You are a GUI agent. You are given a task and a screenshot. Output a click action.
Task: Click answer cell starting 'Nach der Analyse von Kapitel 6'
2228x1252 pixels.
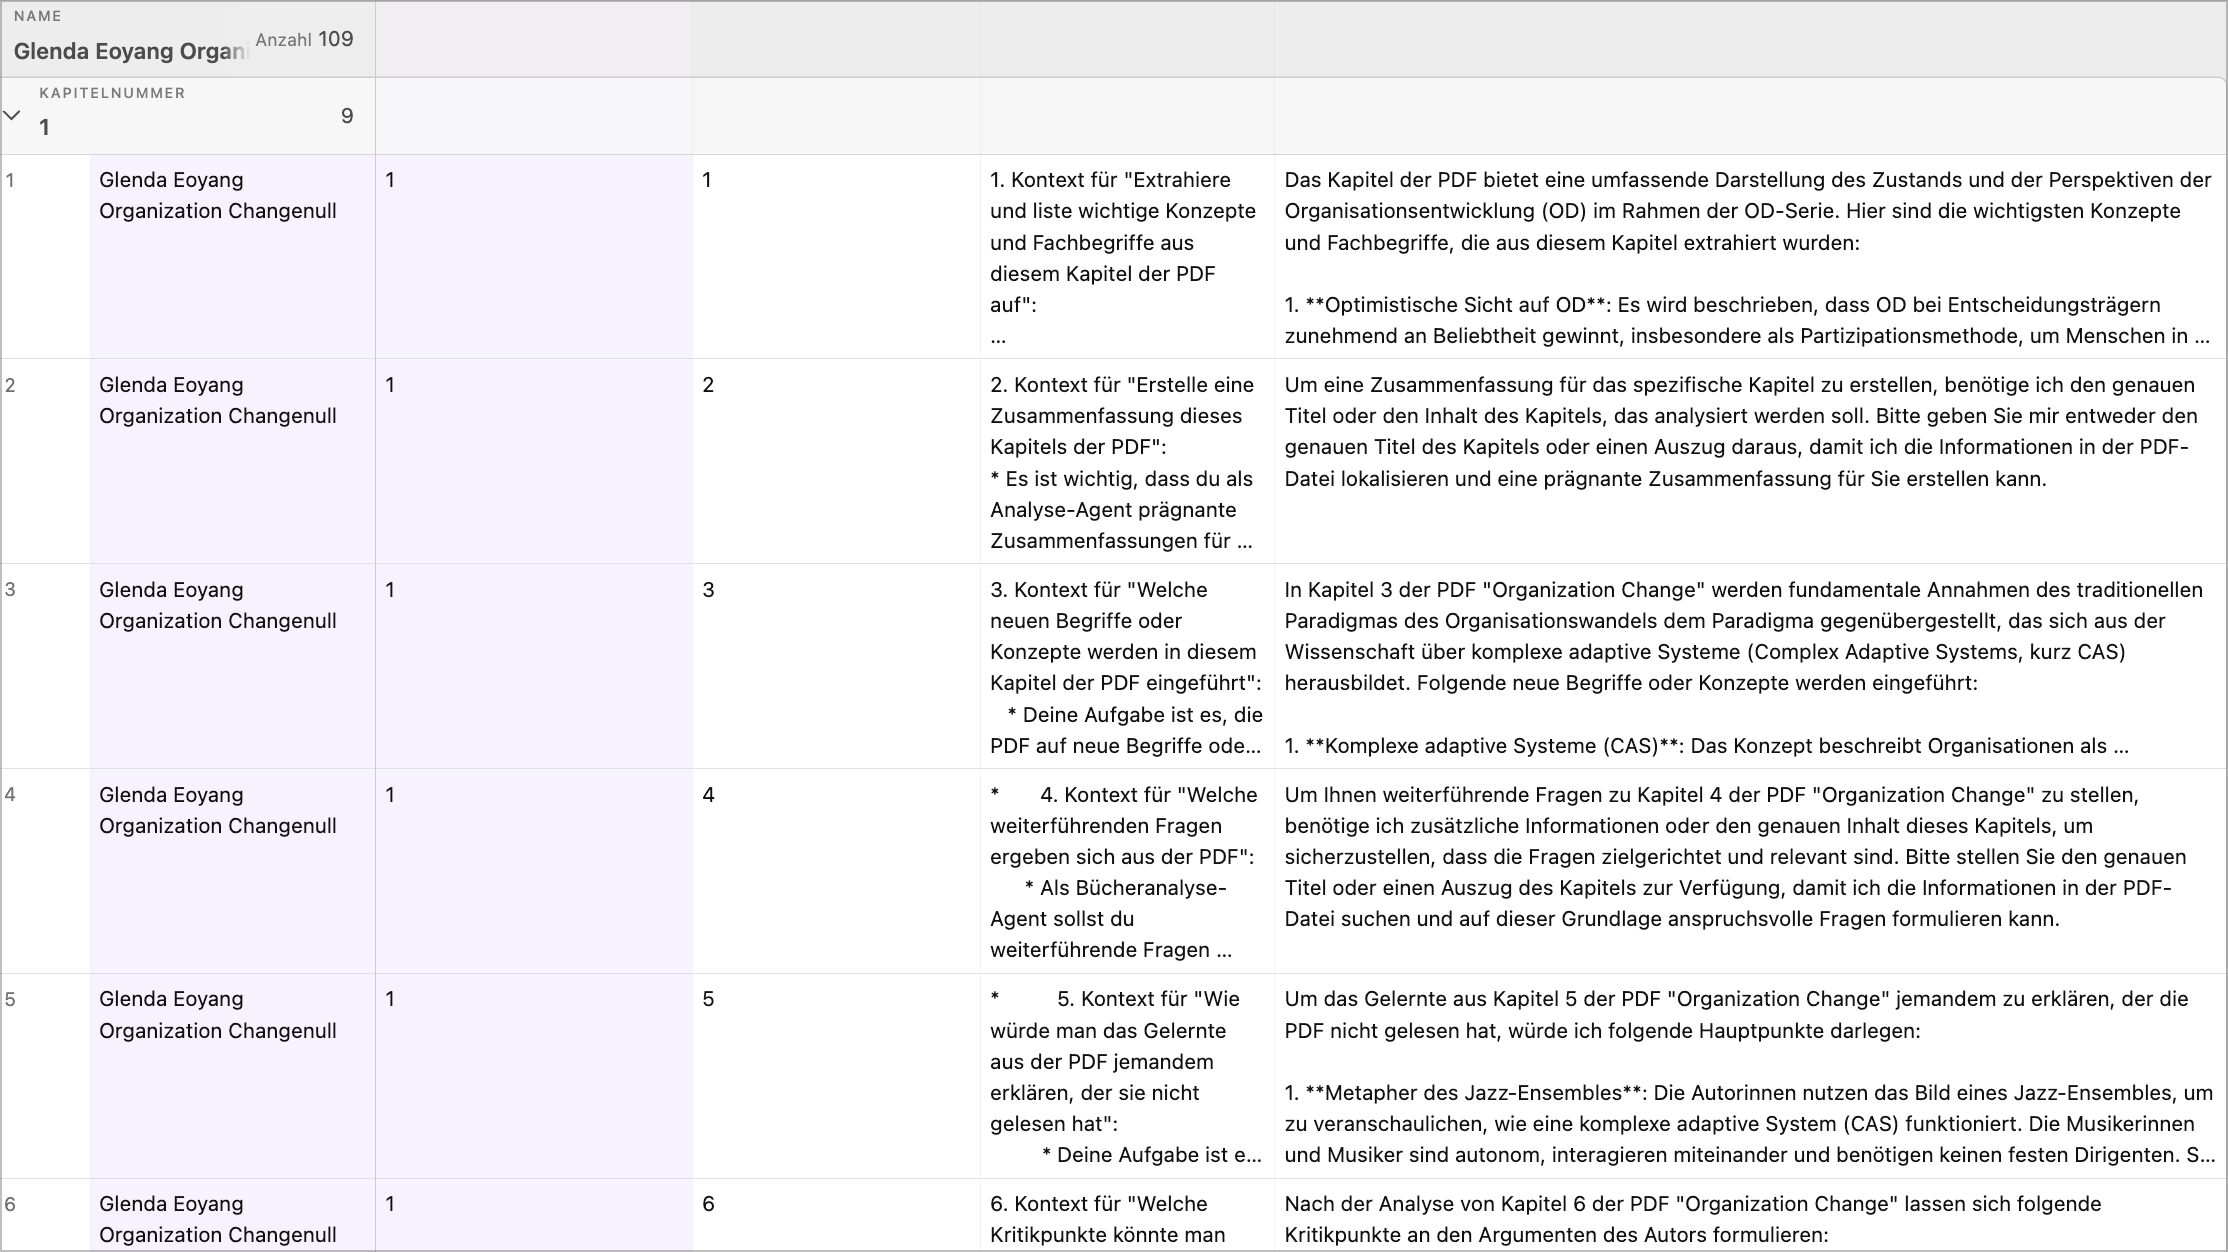(1750, 1215)
